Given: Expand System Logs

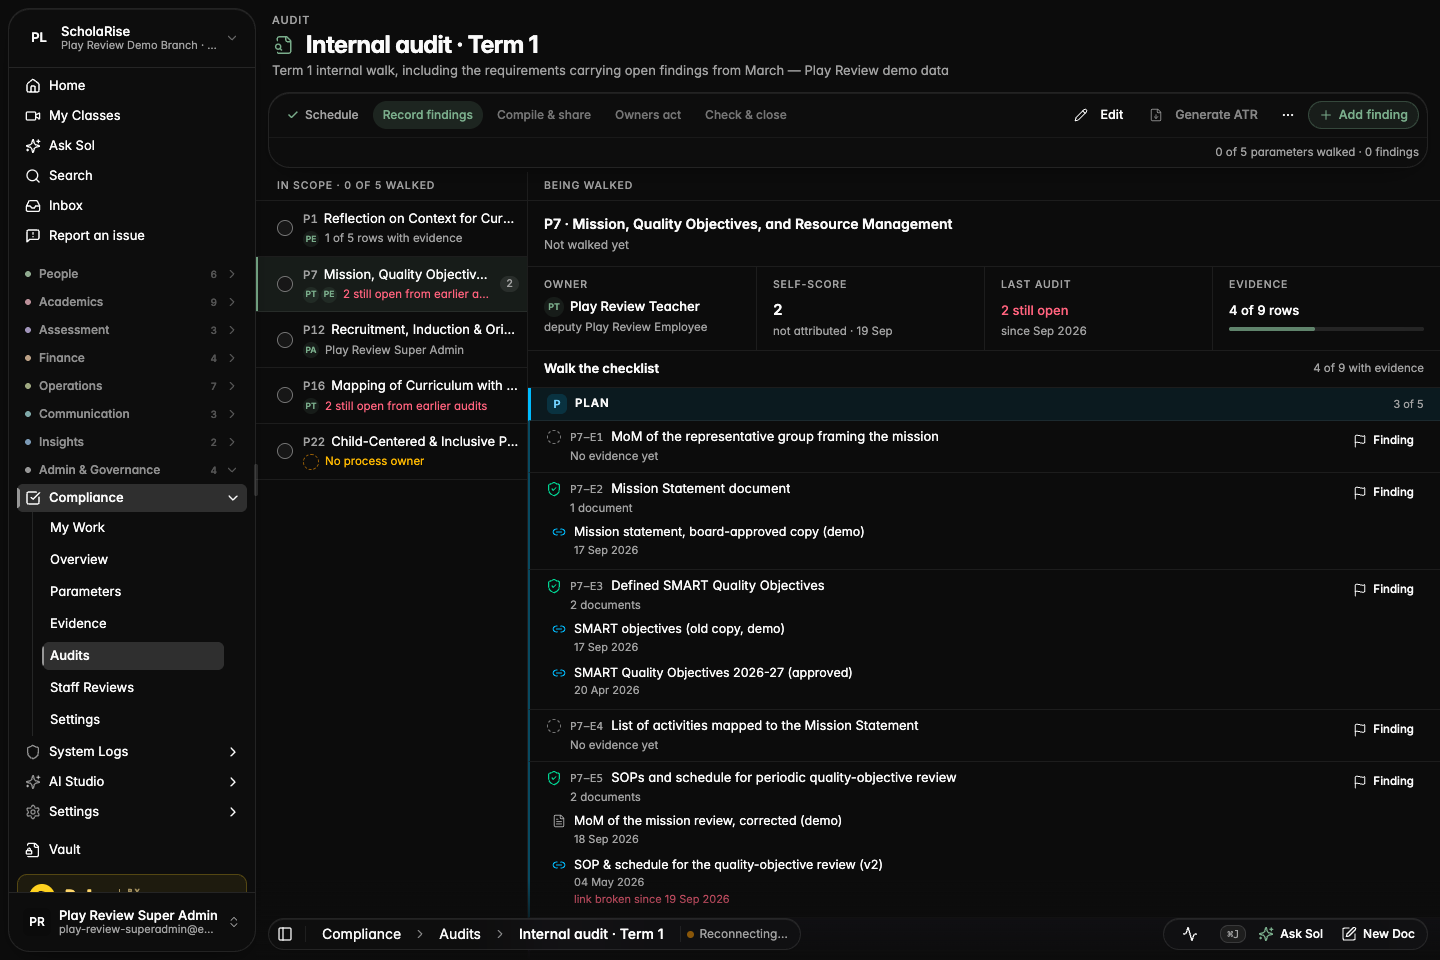Looking at the screenshot, I should (132, 752).
